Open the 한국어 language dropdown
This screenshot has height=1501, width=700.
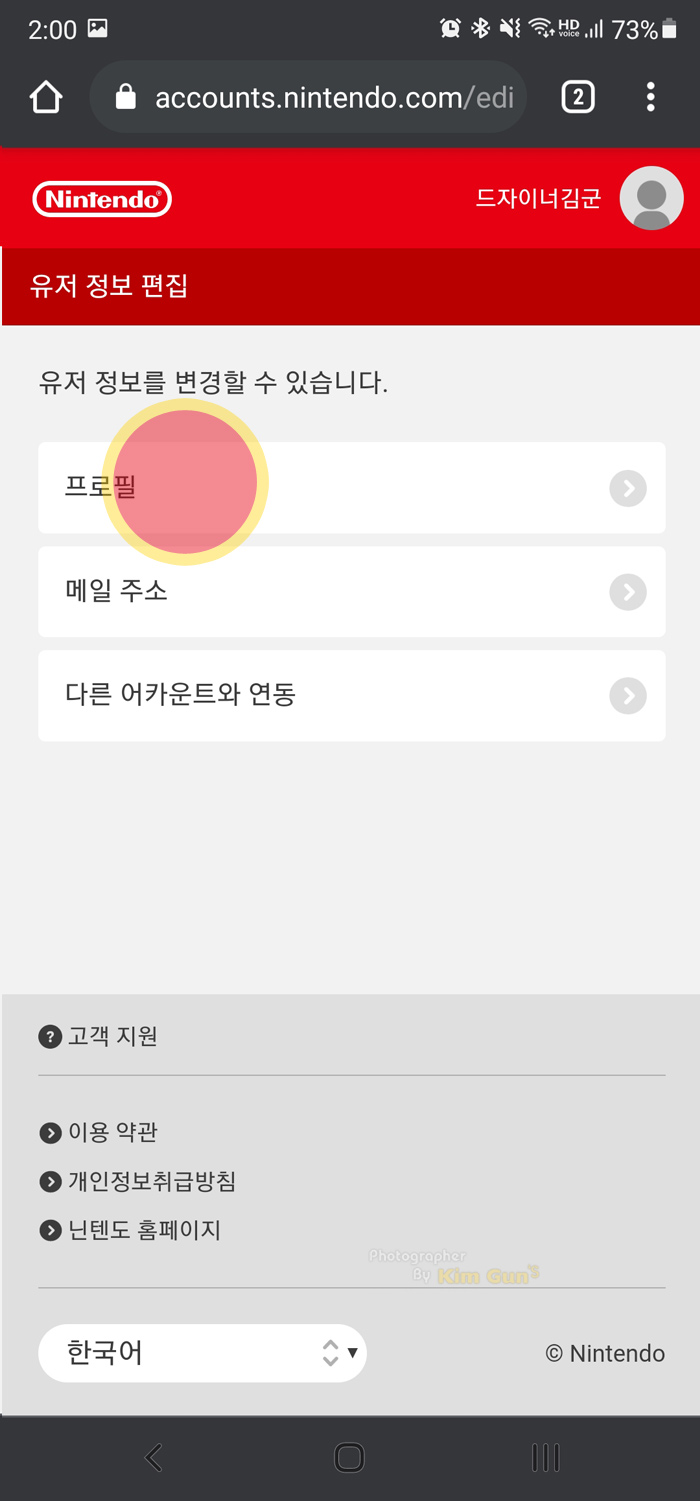point(202,1353)
